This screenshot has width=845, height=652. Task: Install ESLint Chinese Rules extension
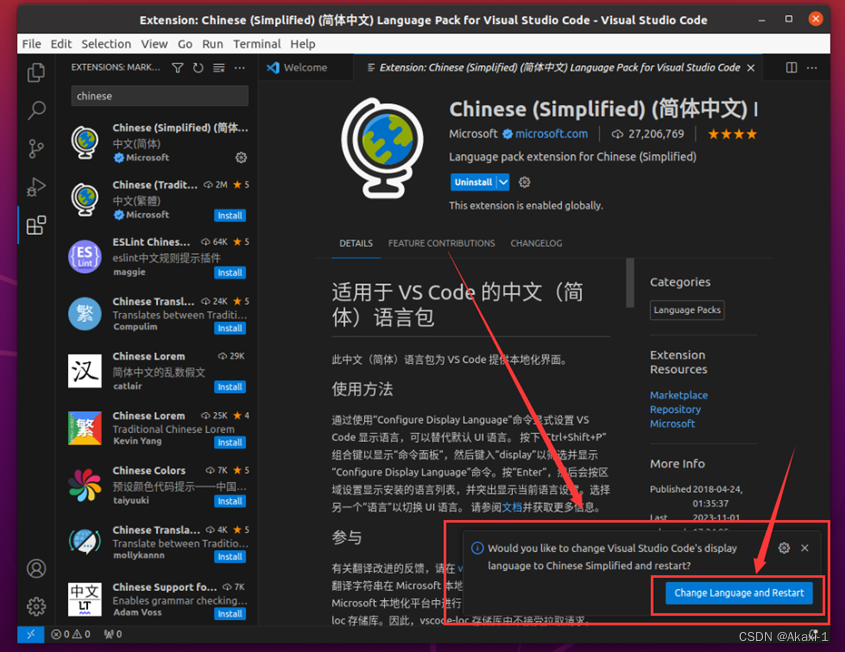click(x=230, y=273)
